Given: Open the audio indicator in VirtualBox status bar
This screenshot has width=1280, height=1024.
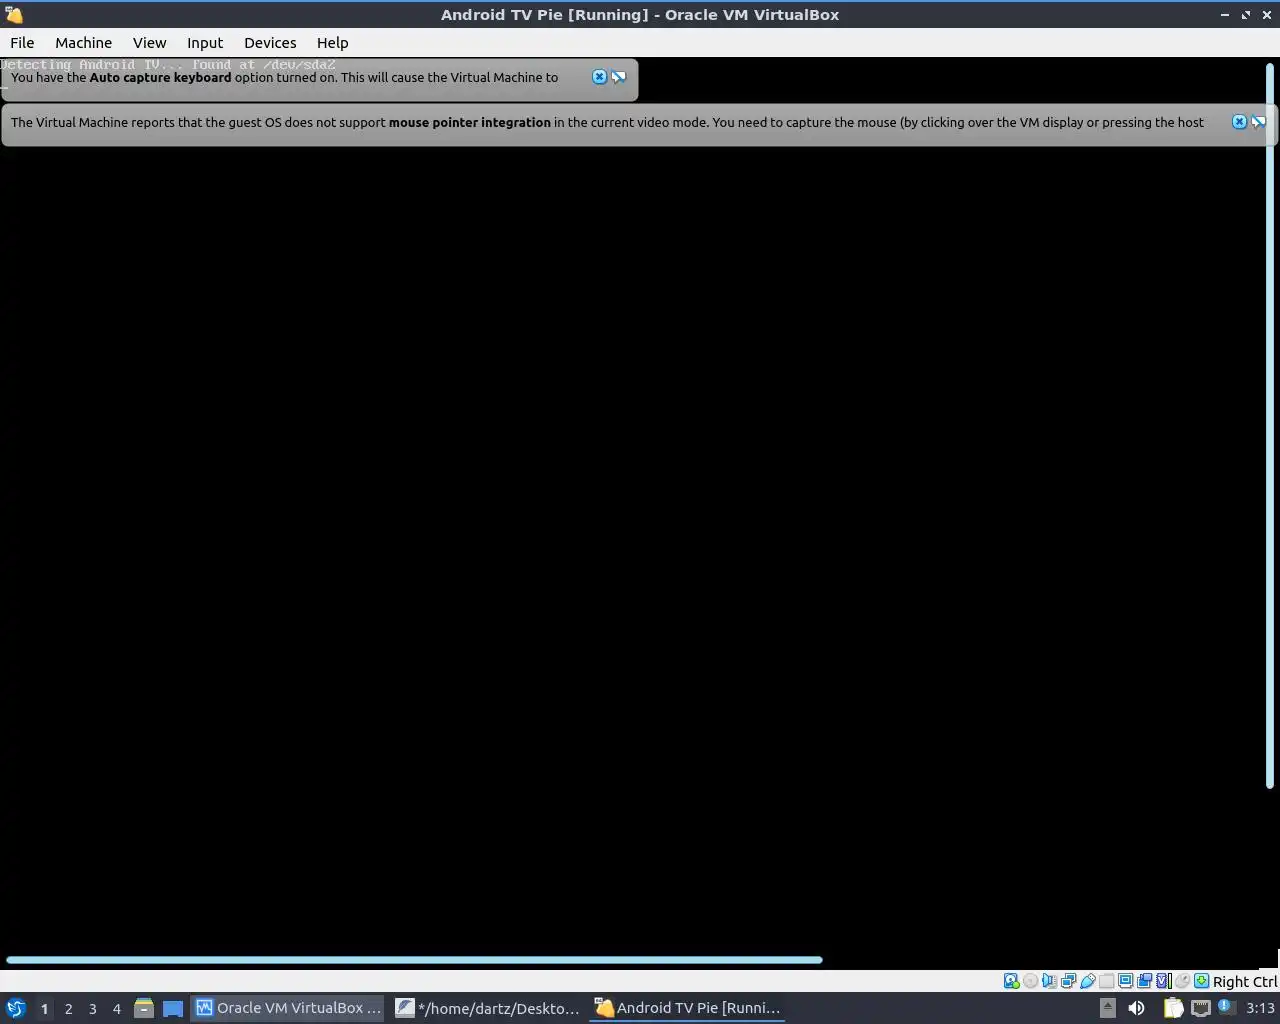Looking at the screenshot, I should (1049, 981).
